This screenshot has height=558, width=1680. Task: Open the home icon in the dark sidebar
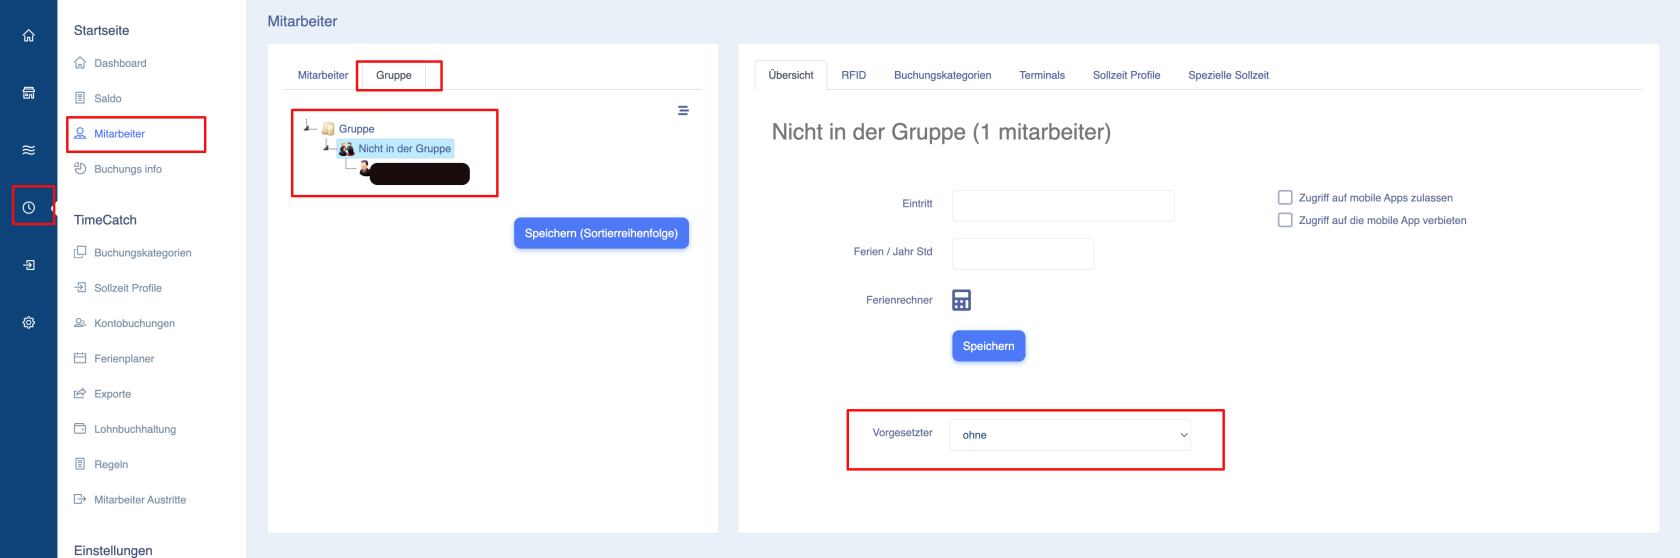coord(29,36)
